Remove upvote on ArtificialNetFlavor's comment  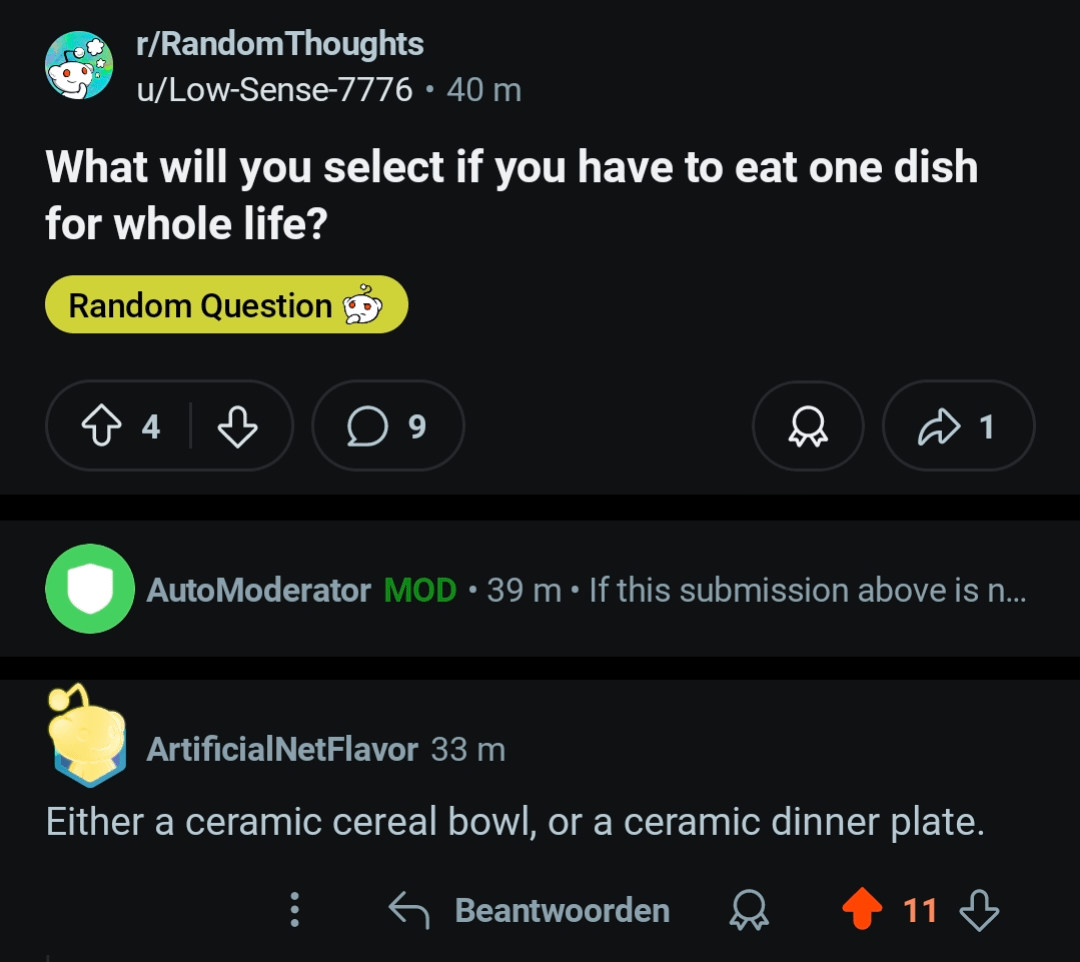tap(862, 910)
